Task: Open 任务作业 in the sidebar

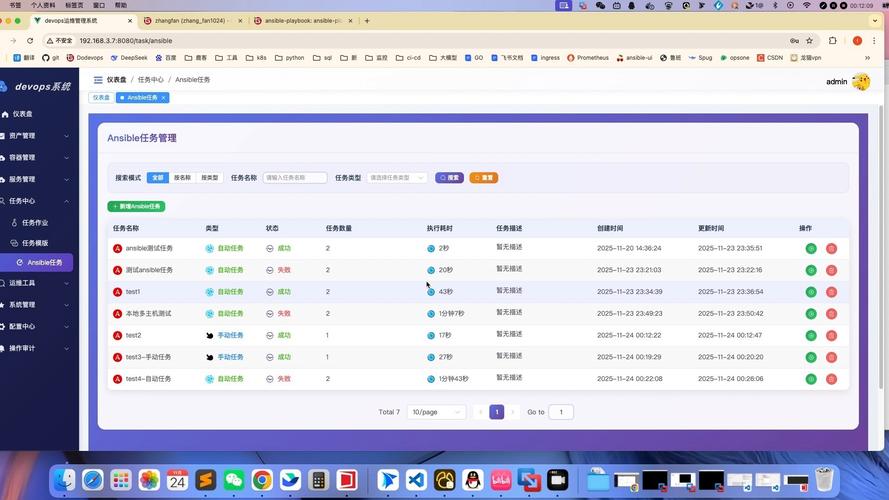Action: pos(37,223)
